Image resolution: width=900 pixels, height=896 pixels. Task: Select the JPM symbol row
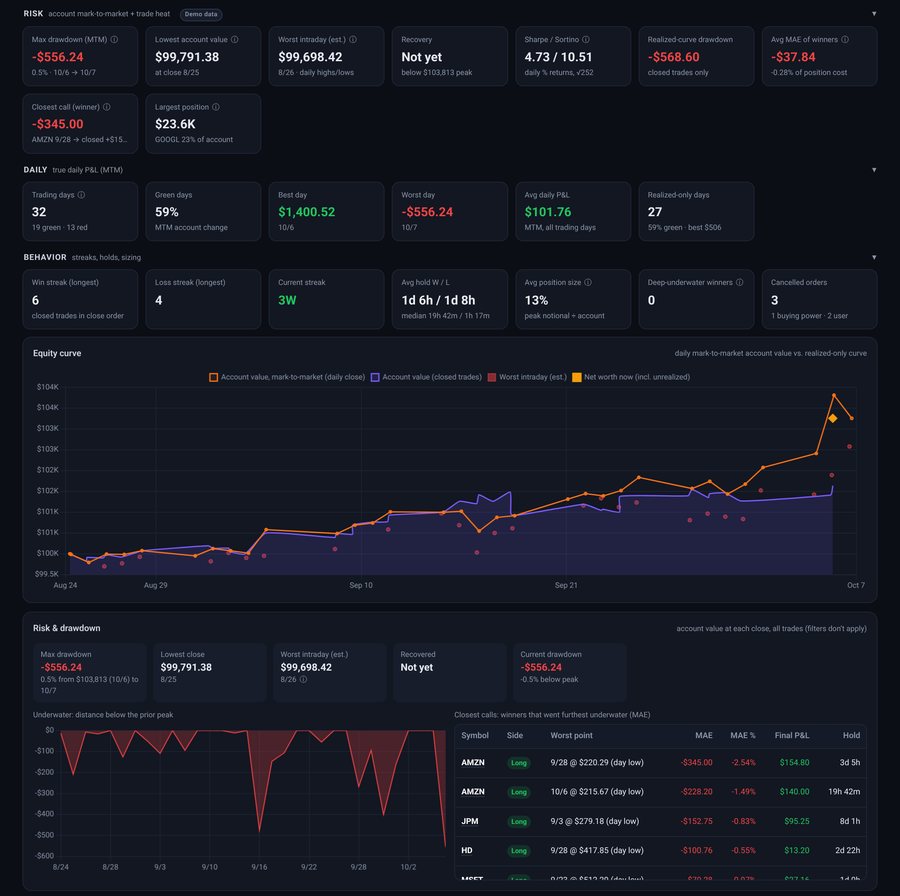[660, 821]
